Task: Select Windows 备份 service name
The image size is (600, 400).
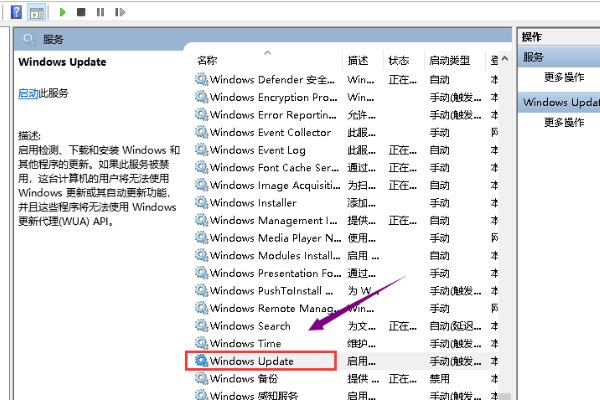Action: pyautogui.click(x=244, y=379)
